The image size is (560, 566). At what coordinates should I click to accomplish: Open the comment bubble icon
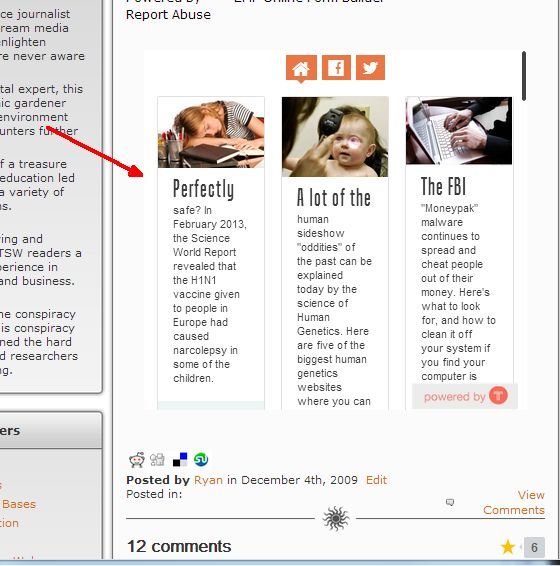click(x=450, y=502)
